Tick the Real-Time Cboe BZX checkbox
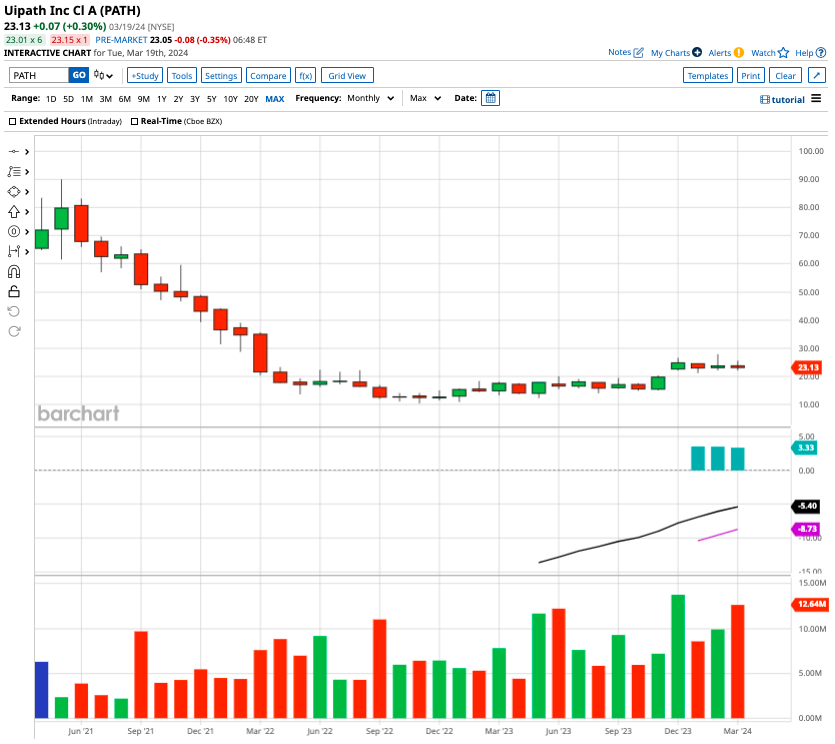The image size is (835, 744). click(134, 121)
